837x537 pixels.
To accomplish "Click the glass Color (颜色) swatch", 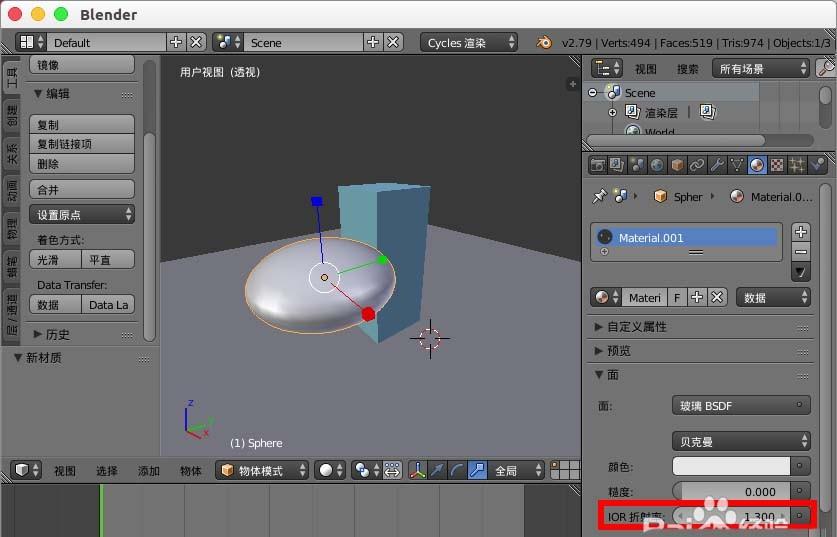I will pos(731,466).
